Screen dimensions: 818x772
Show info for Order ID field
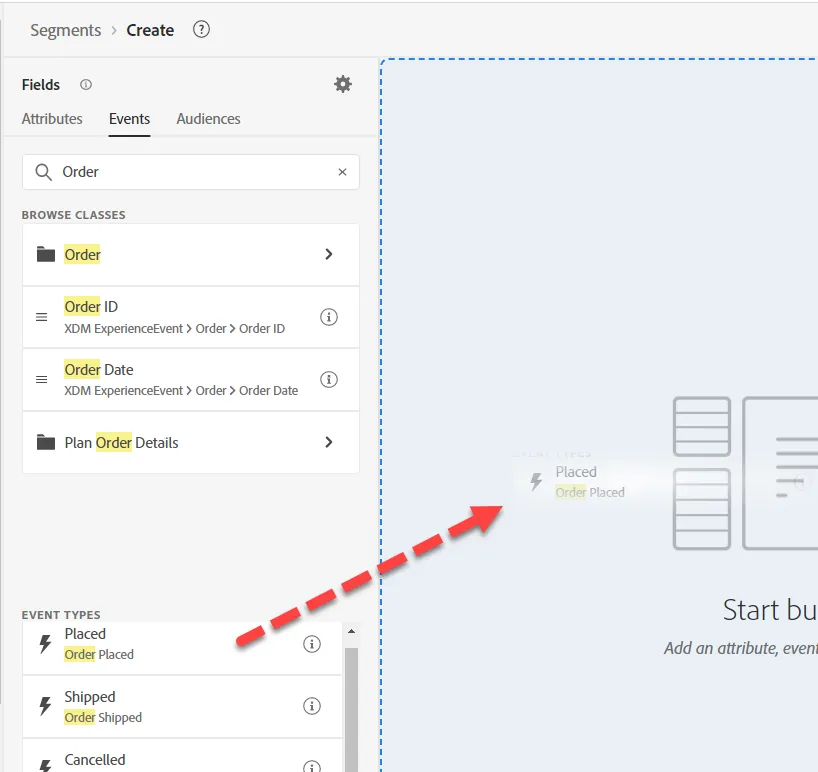(x=329, y=317)
